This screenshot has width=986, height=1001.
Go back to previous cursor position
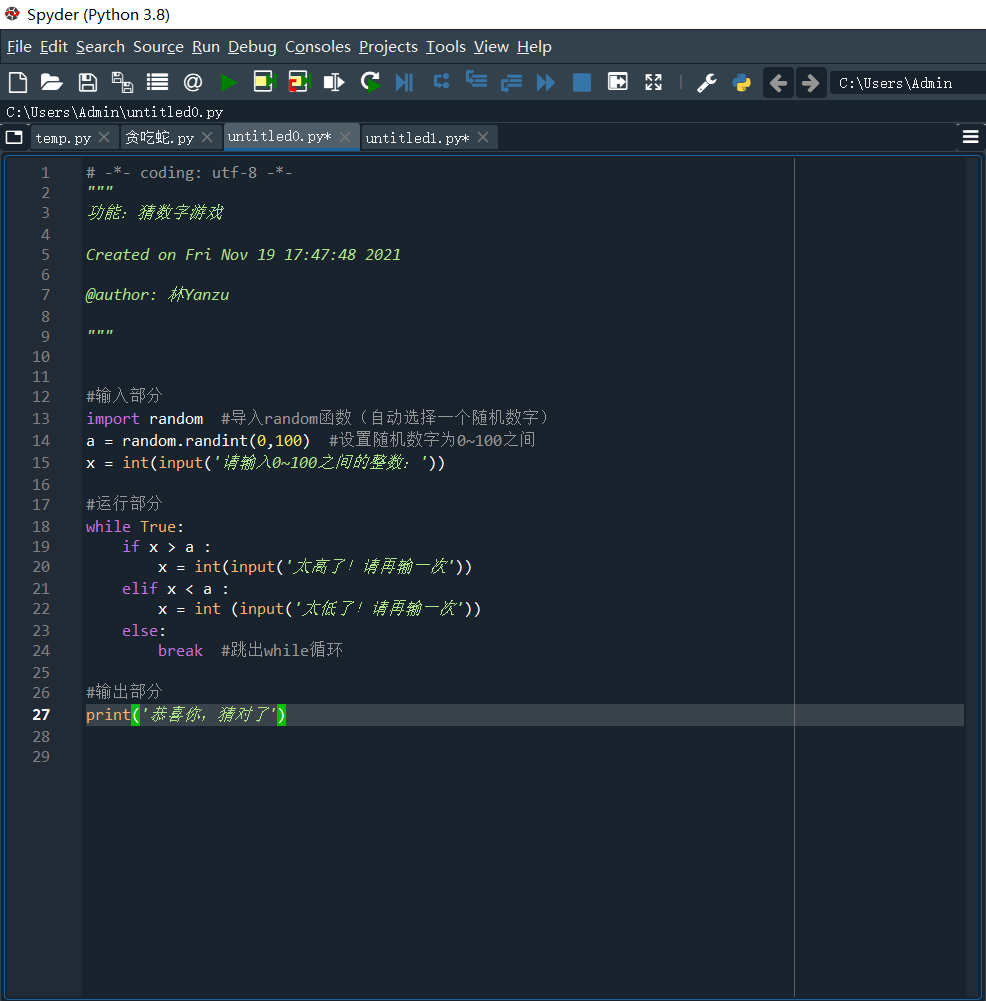777,83
